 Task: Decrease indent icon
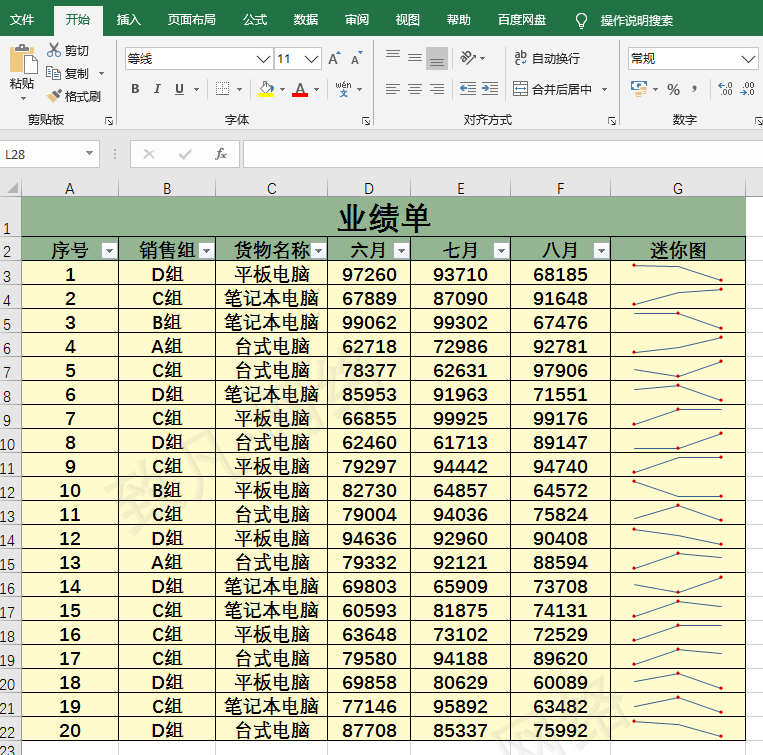pos(468,89)
